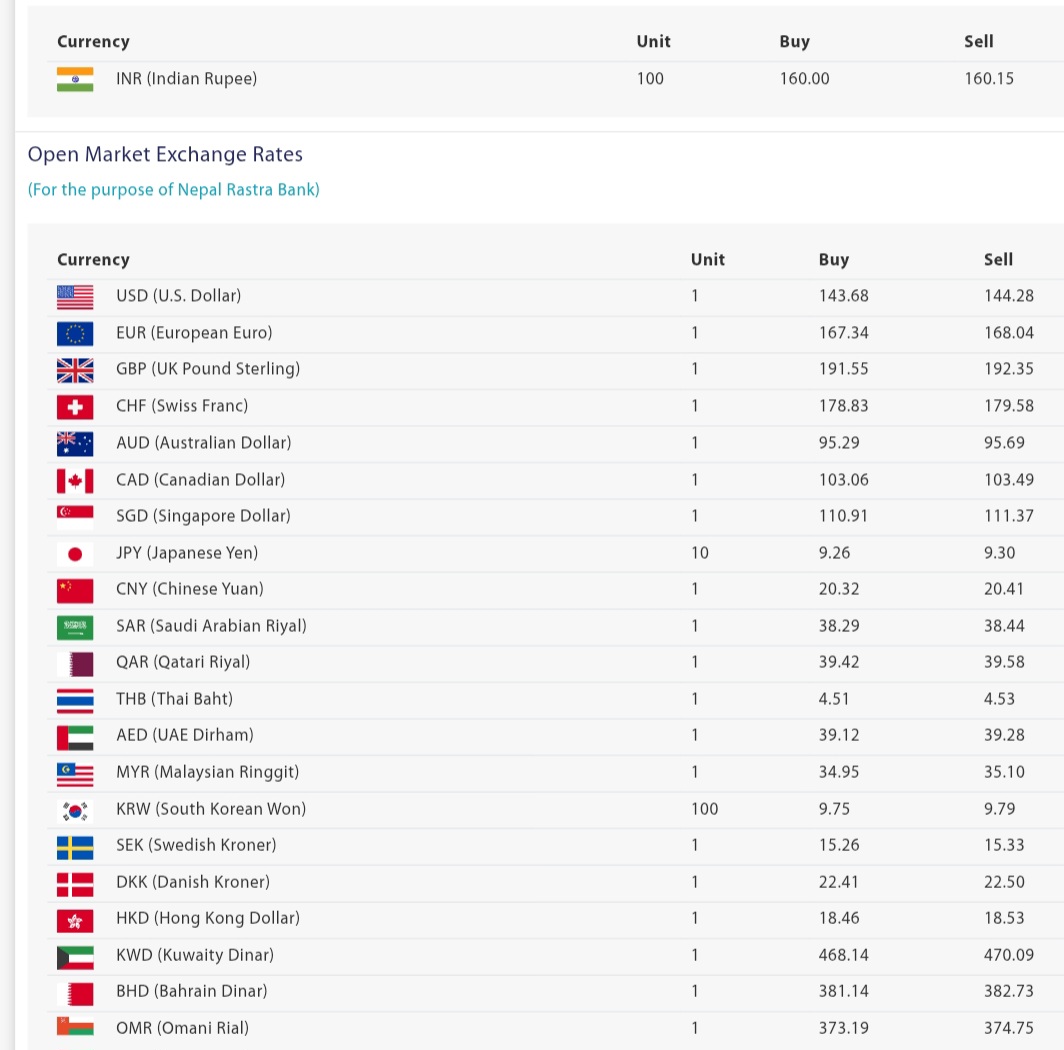Click the Open Market Exchange Rates heading

click(165, 155)
